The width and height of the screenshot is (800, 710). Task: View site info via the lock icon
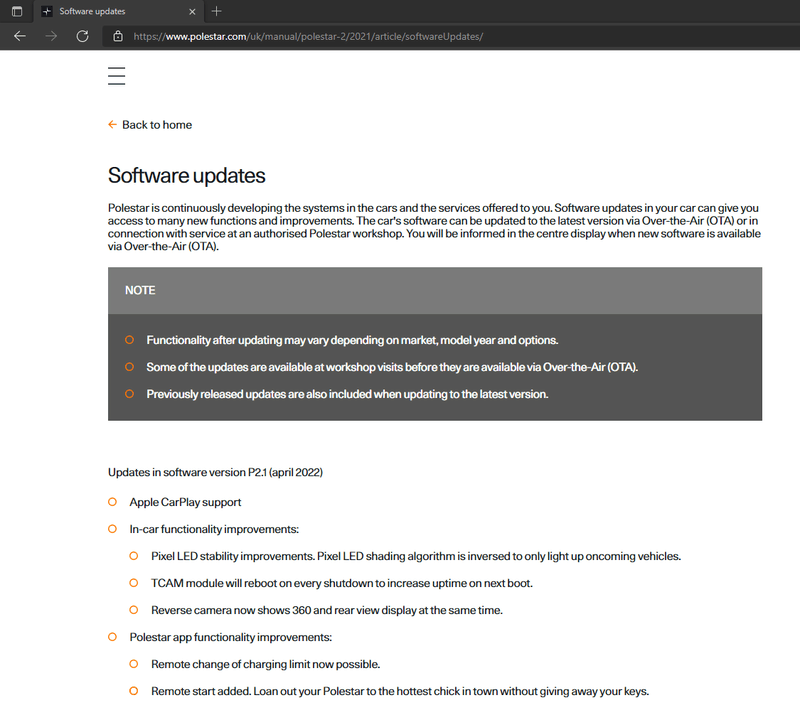pyautogui.click(x=118, y=36)
